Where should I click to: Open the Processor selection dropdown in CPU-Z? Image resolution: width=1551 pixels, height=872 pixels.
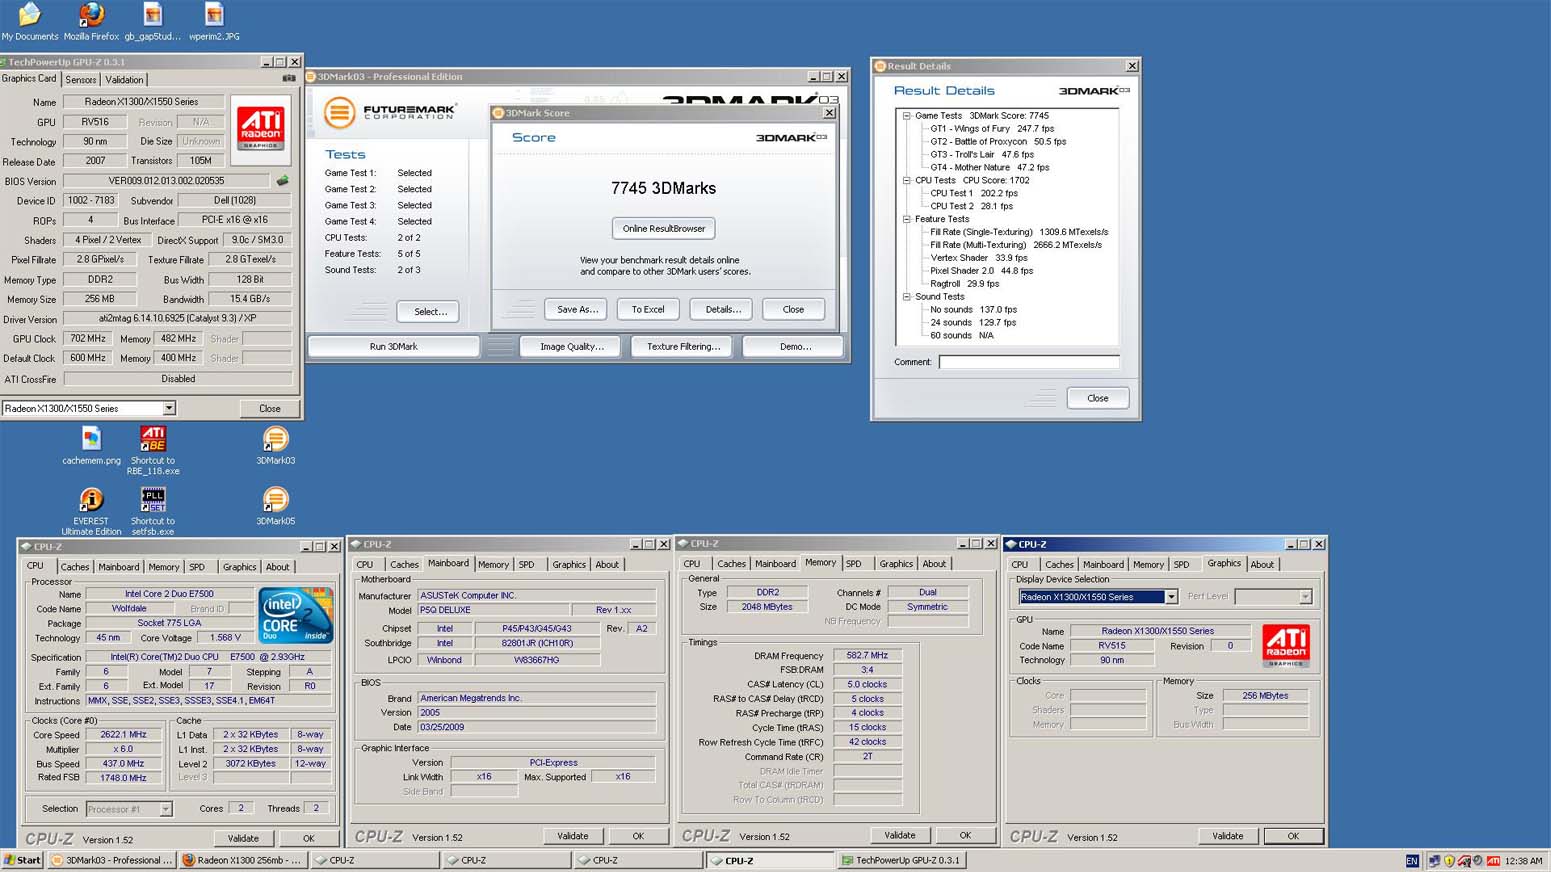(x=166, y=809)
